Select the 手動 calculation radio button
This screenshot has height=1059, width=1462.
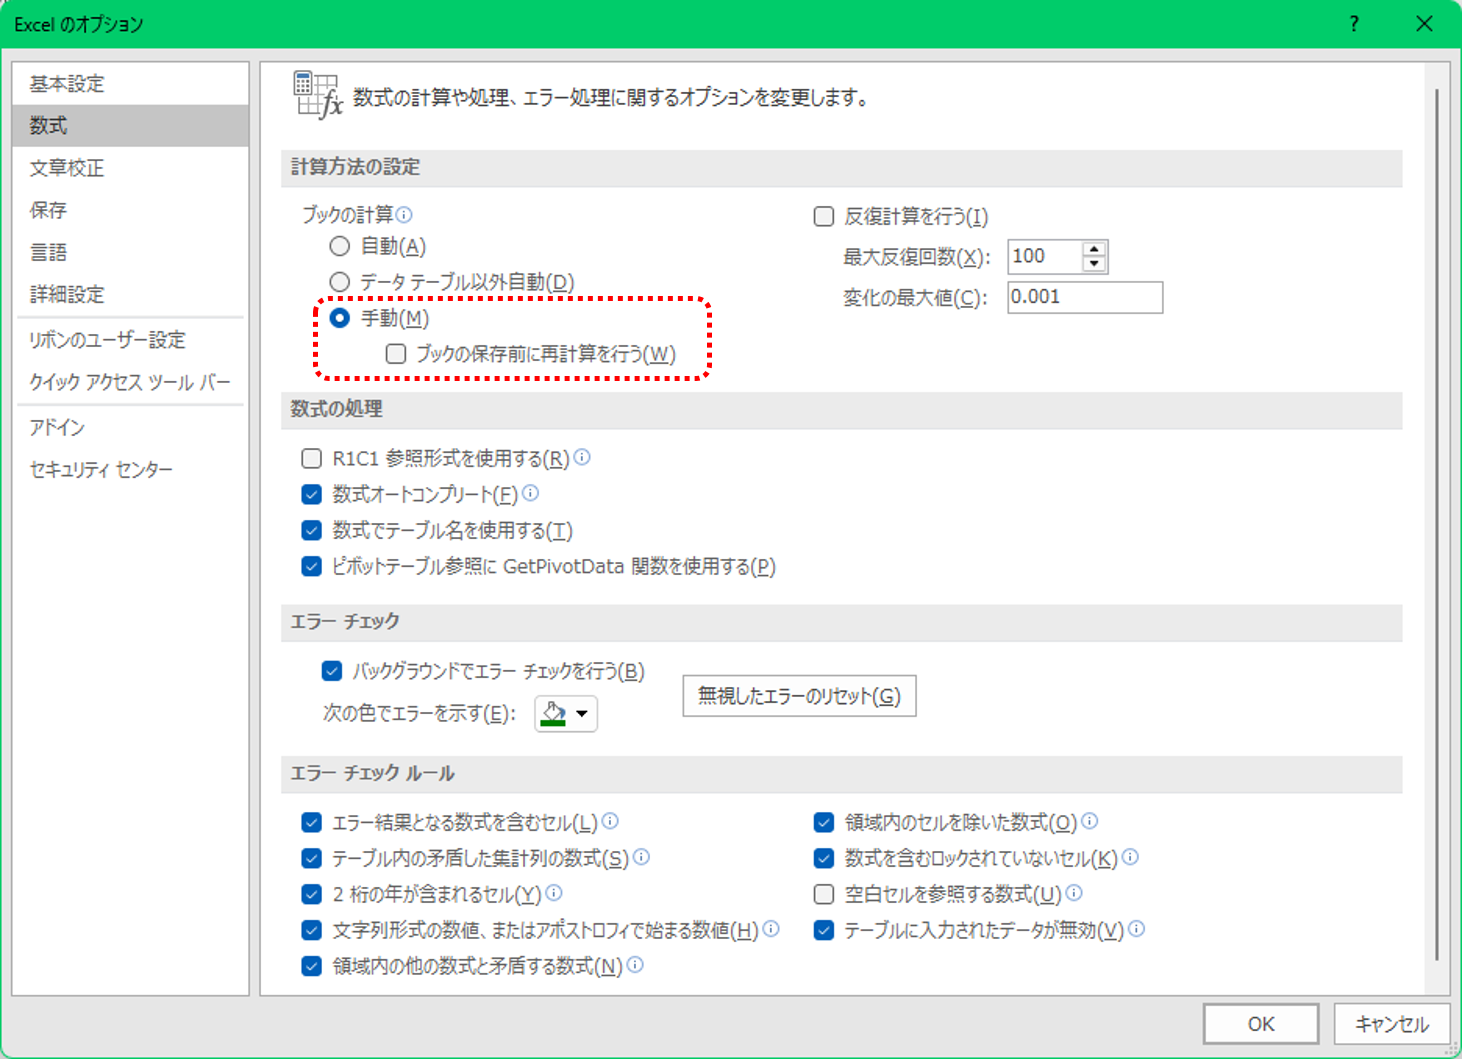(x=338, y=318)
